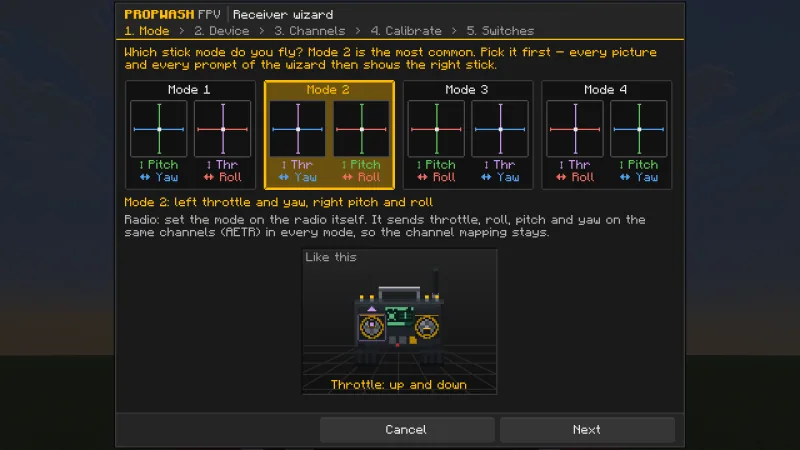The height and width of the screenshot is (450, 800).
Task: Click the Mode 4 left stick diagram
Action: (x=575, y=129)
